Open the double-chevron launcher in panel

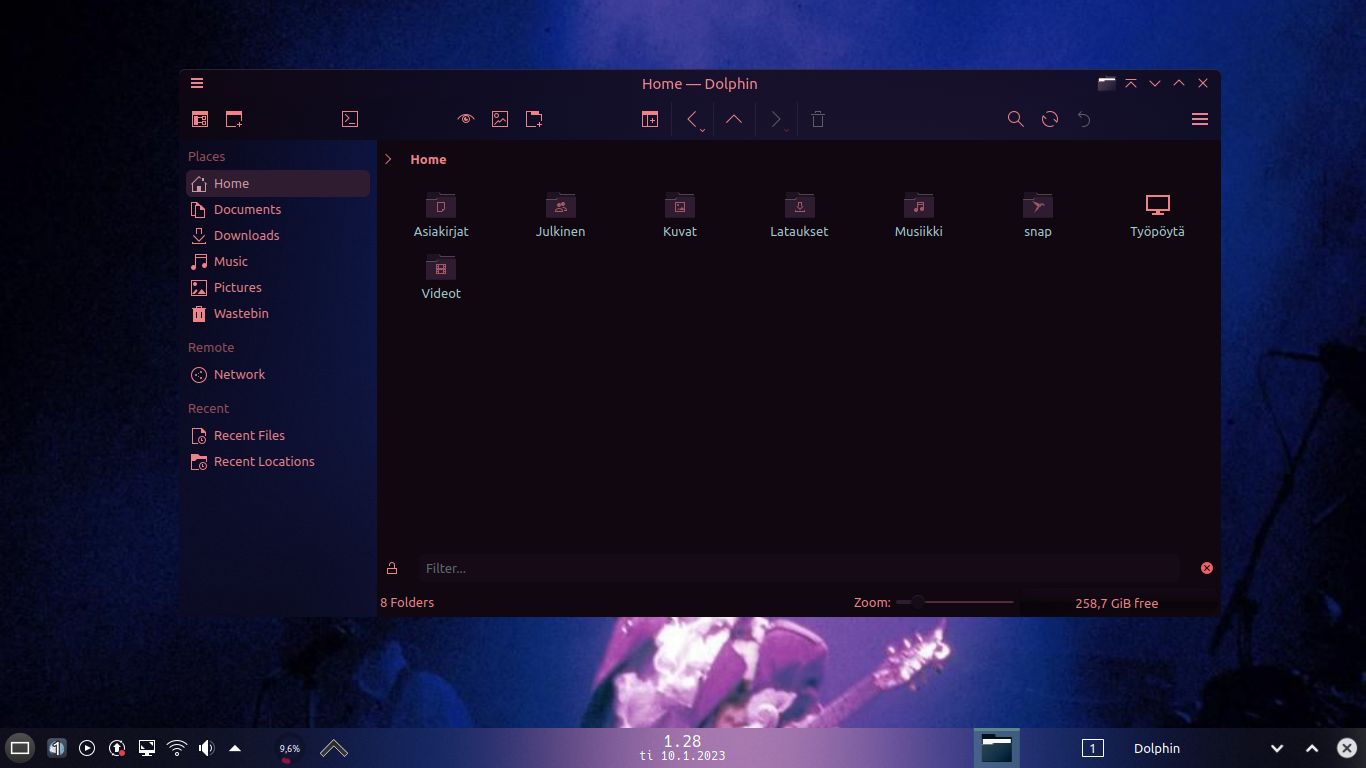(x=334, y=747)
